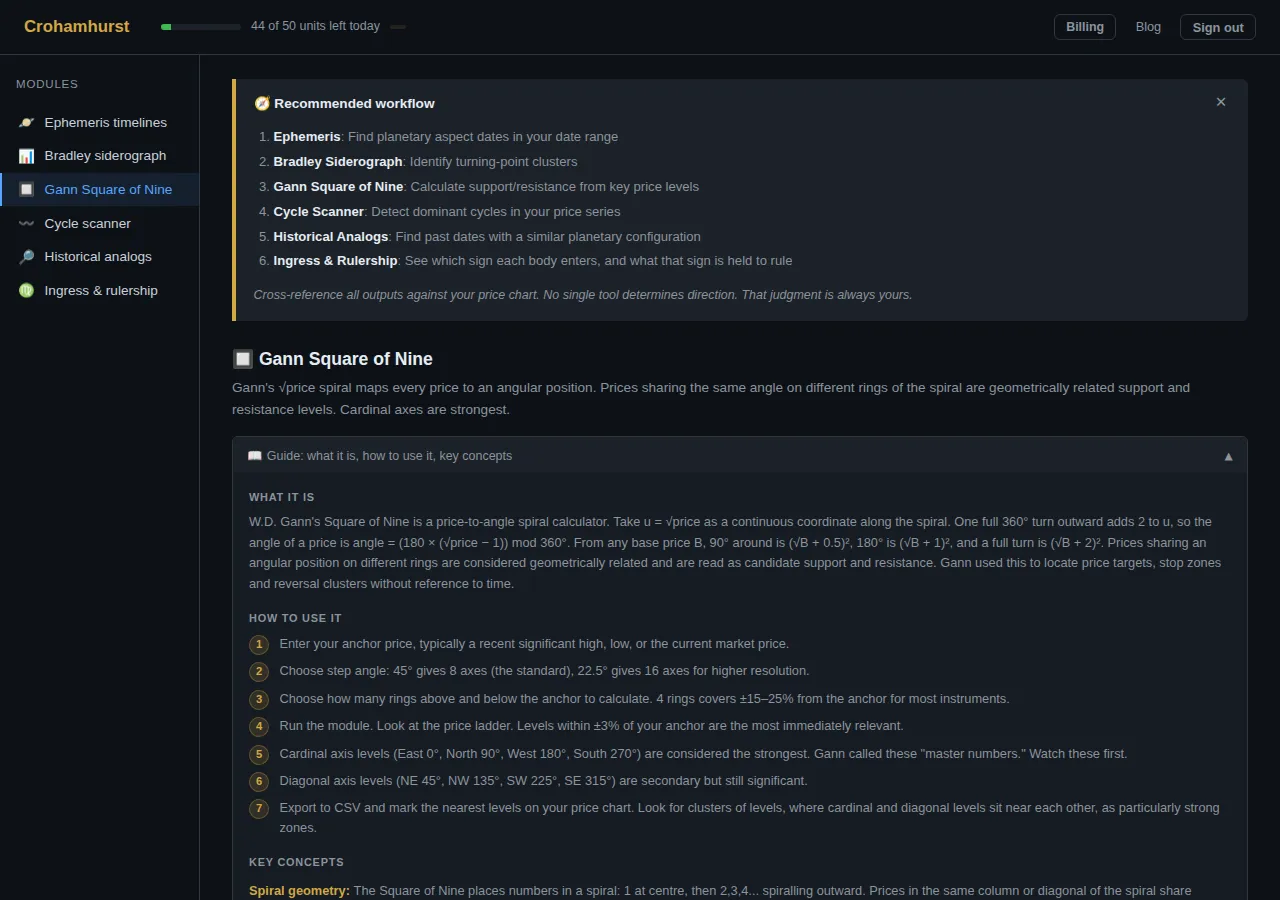Open the Historical analogs module
The width and height of the screenshot is (1280, 900).
tap(100, 257)
